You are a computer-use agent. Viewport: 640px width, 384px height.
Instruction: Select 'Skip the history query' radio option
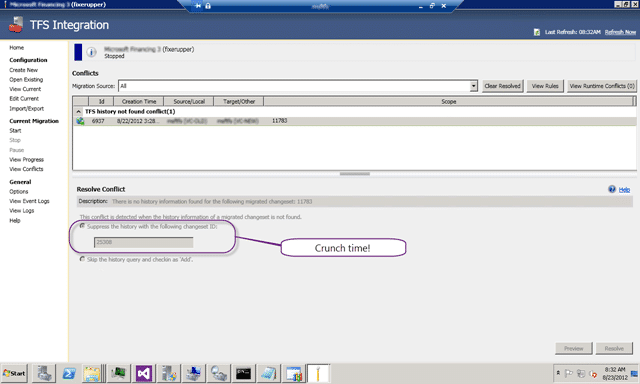[82, 259]
